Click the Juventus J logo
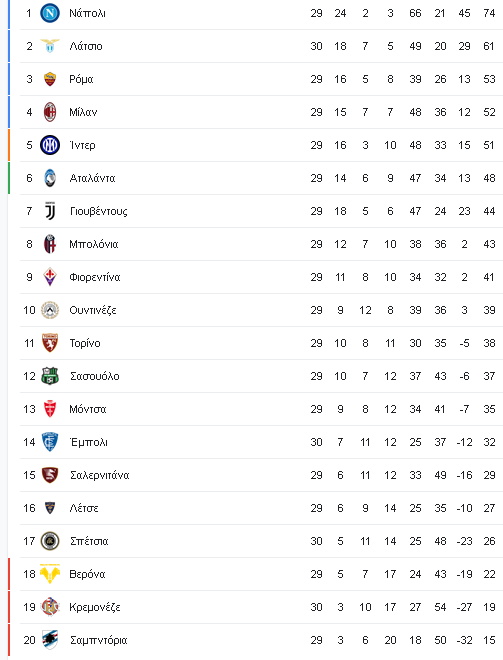 (x=50, y=211)
